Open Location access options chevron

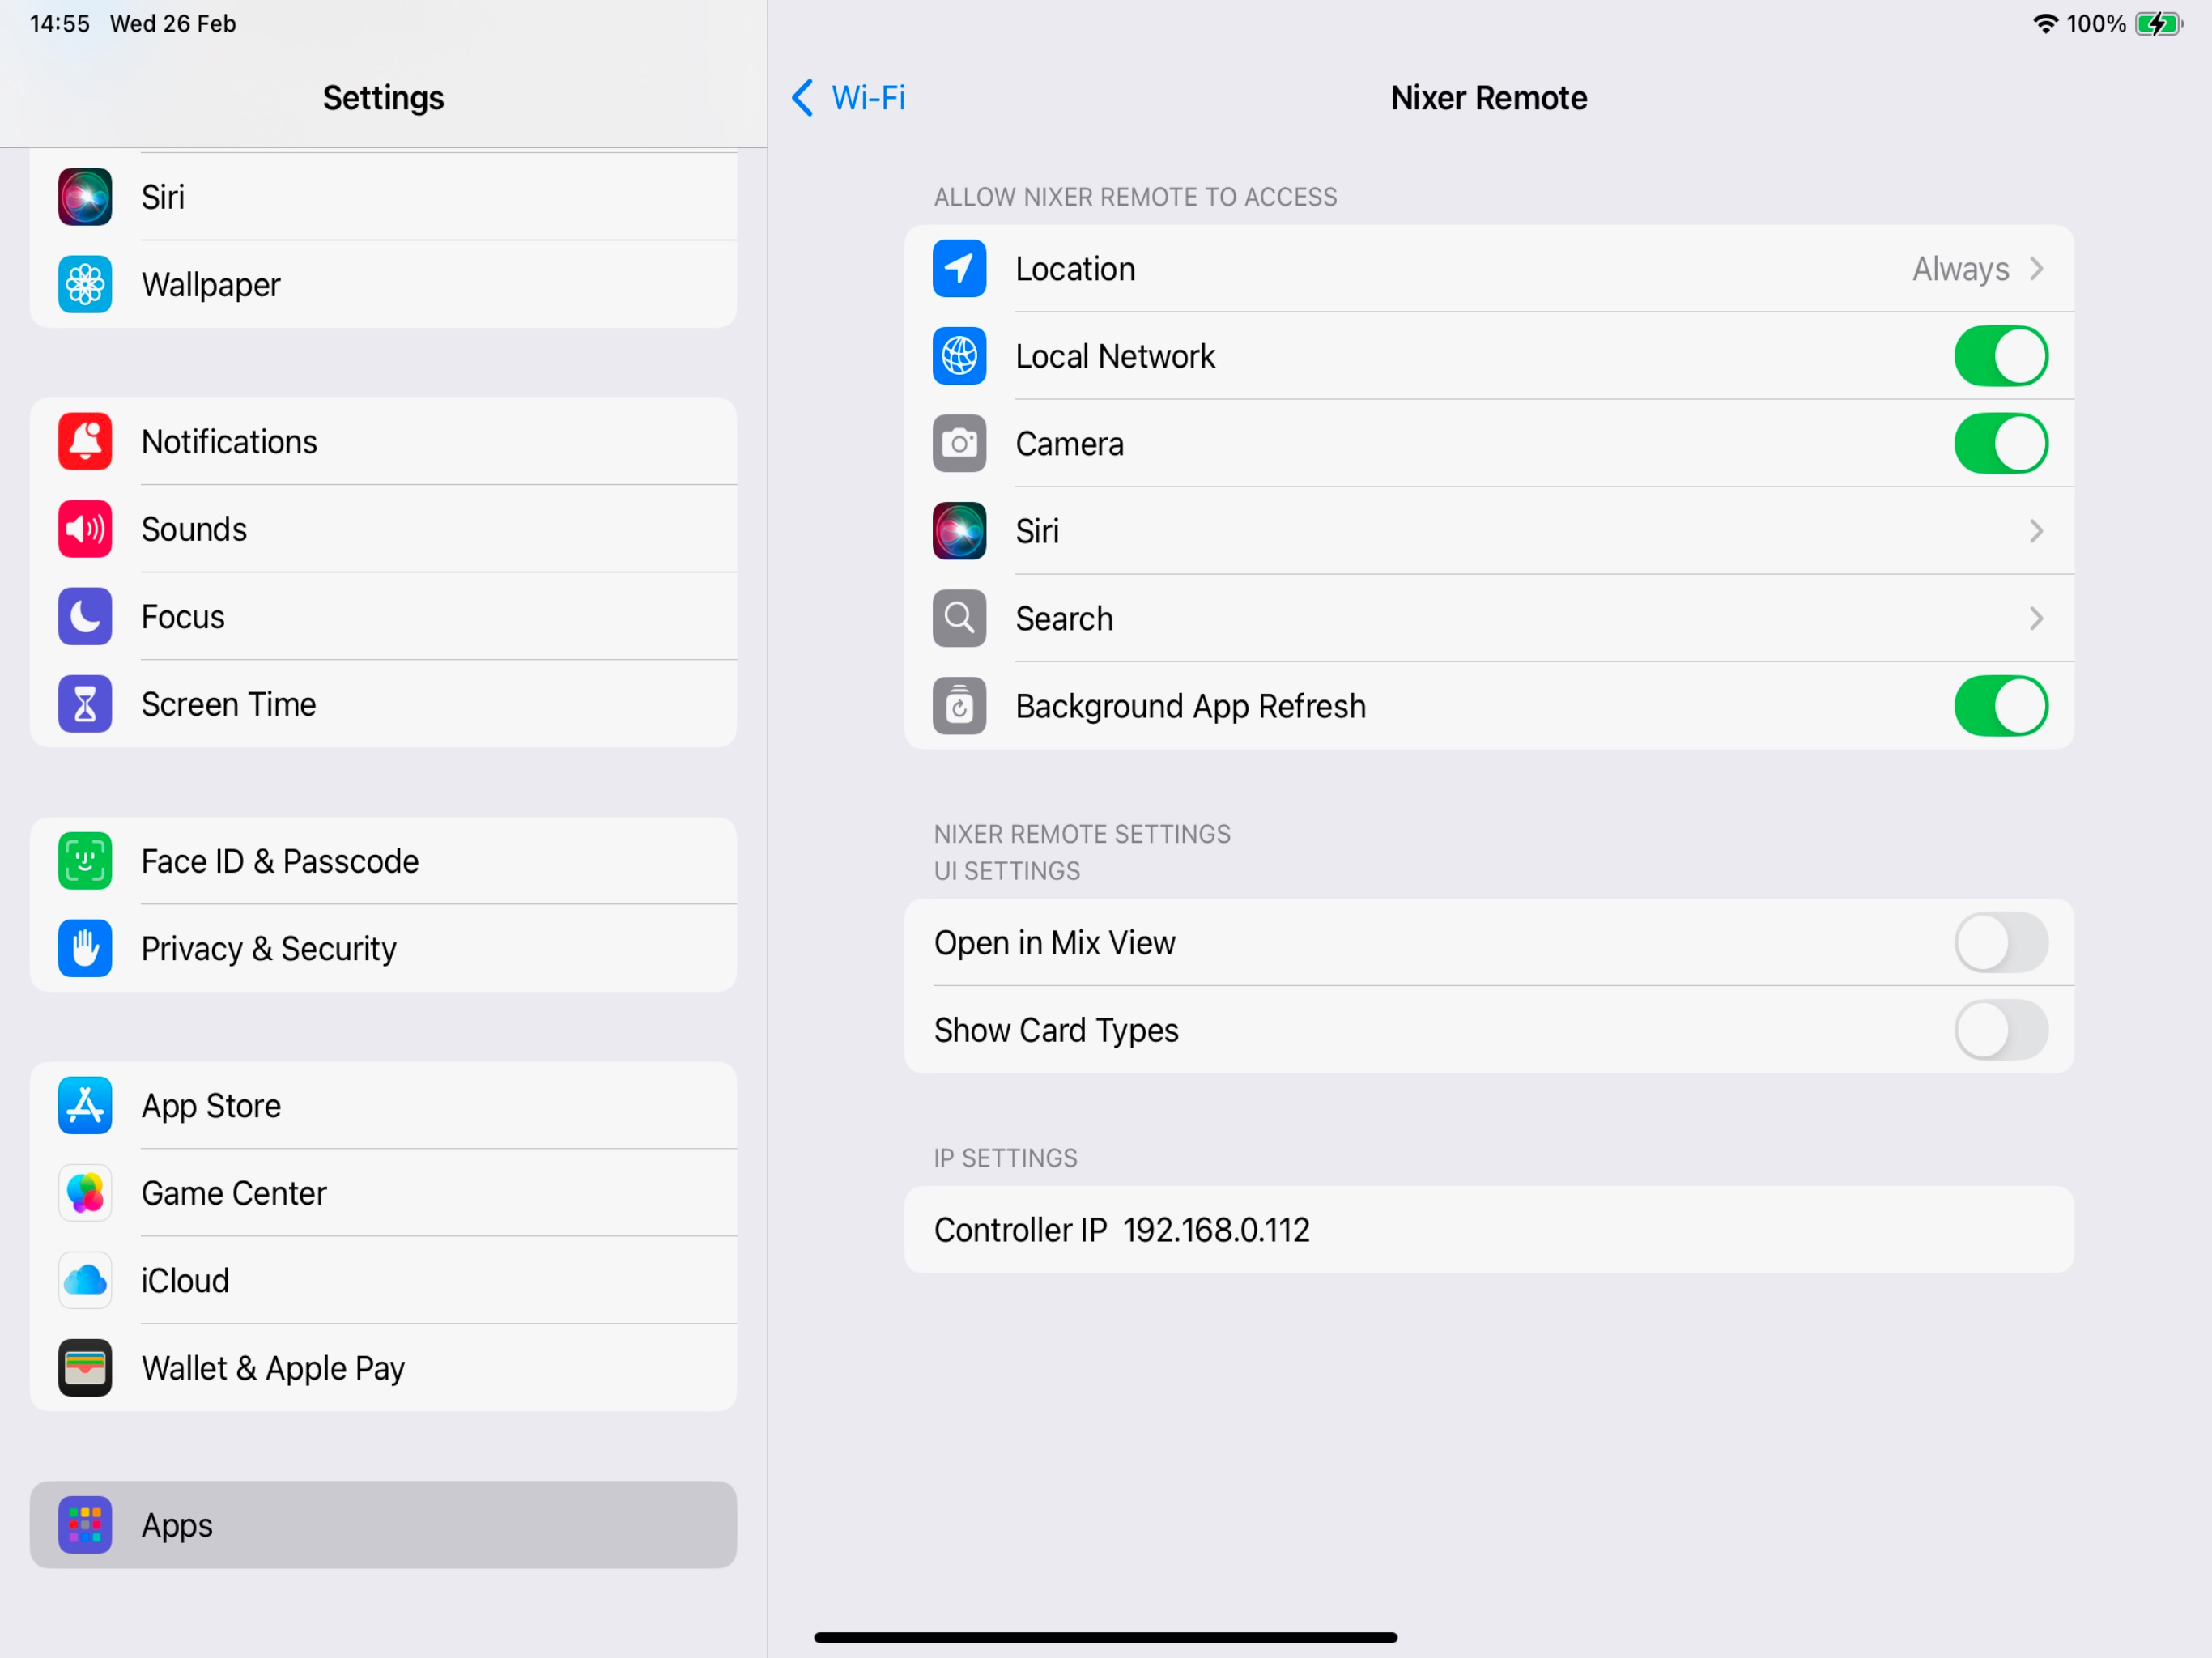click(x=2036, y=269)
